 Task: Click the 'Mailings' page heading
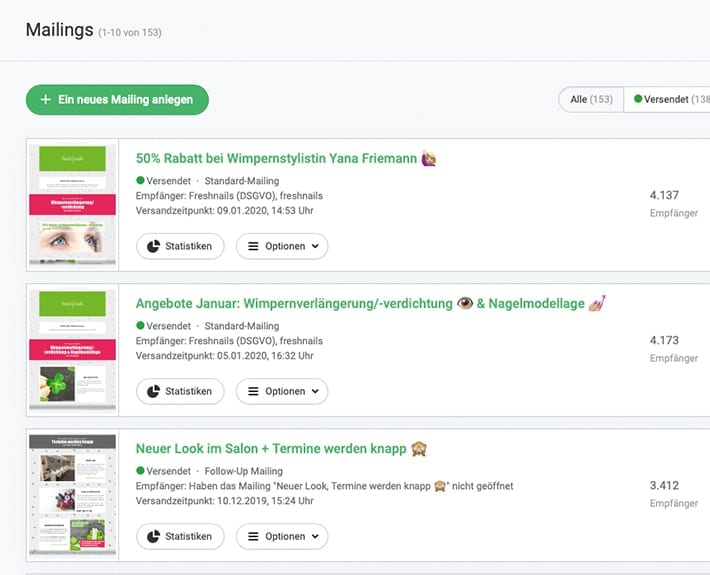[x=59, y=30]
